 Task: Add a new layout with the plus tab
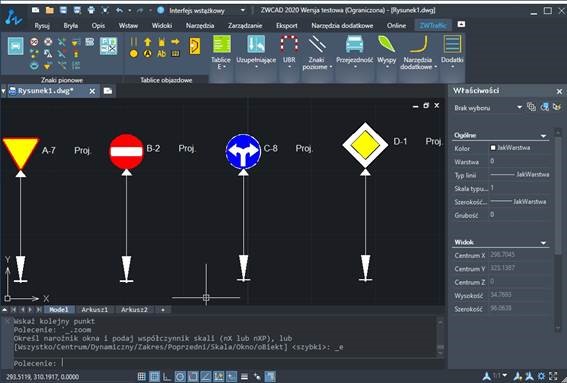(x=163, y=310)
